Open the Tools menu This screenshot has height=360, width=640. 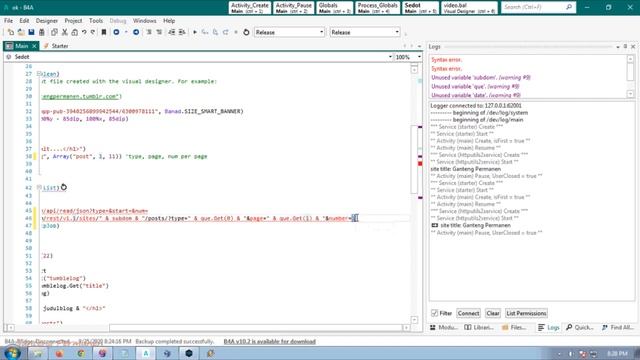[96, 20]
